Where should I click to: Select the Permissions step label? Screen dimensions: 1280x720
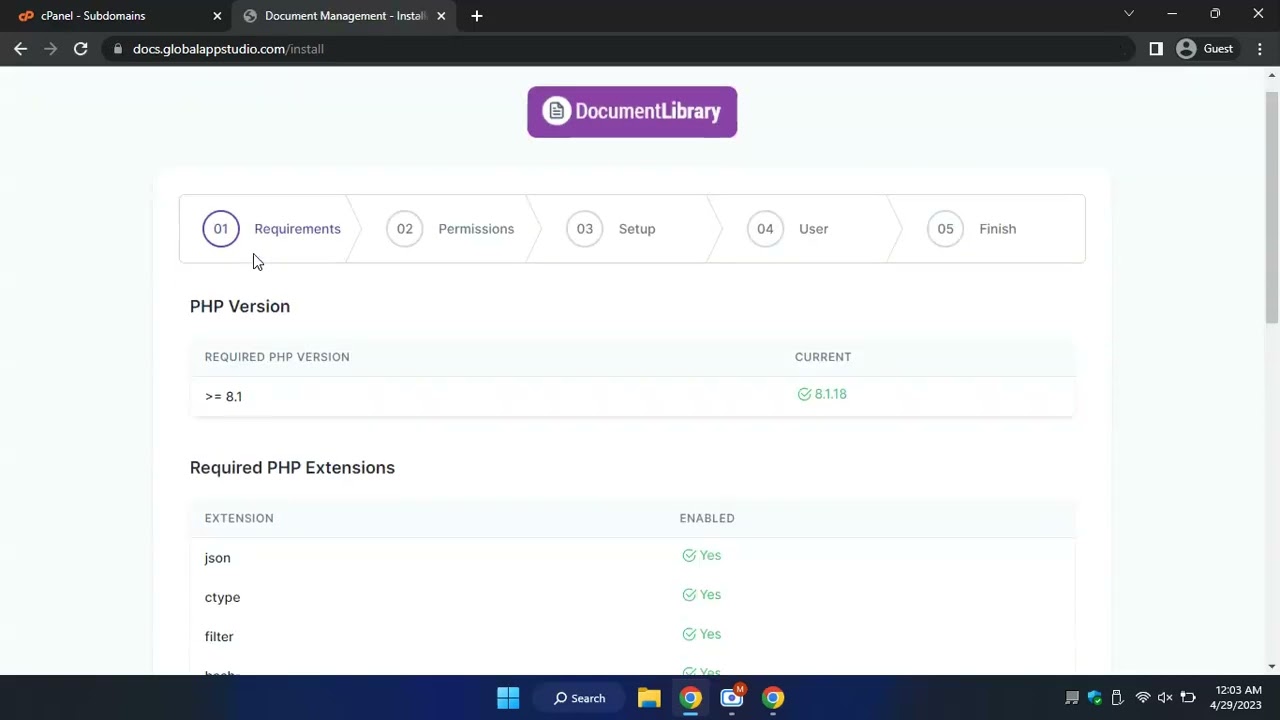[476, 229]
